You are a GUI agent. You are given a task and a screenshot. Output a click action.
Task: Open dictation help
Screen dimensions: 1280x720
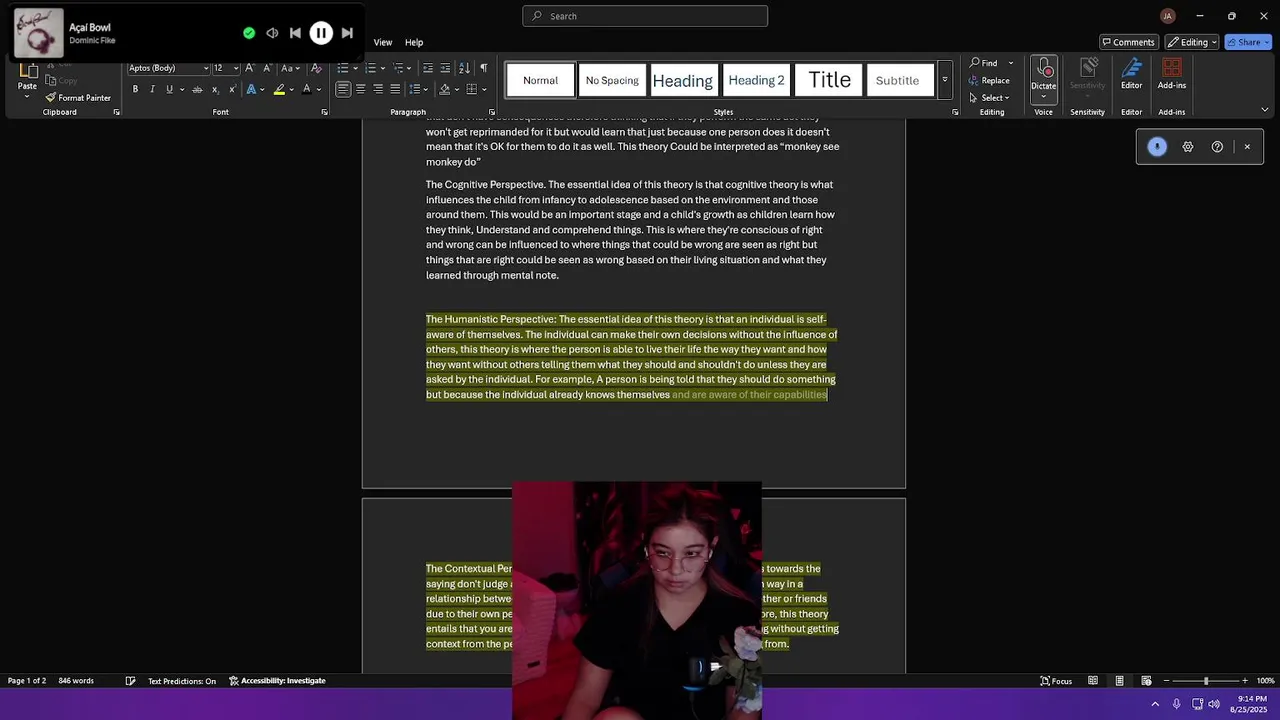[1217, 147]
